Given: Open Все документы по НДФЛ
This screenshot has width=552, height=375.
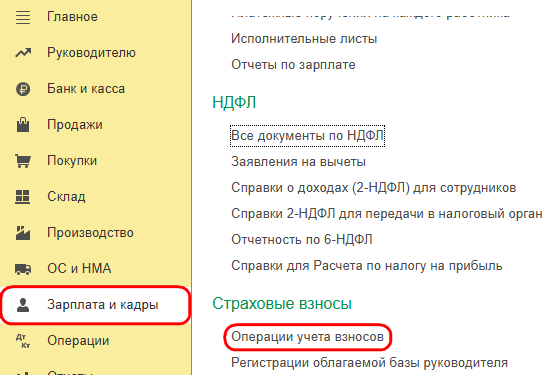Looking at the screenshot, I should (x=307, y=136).
